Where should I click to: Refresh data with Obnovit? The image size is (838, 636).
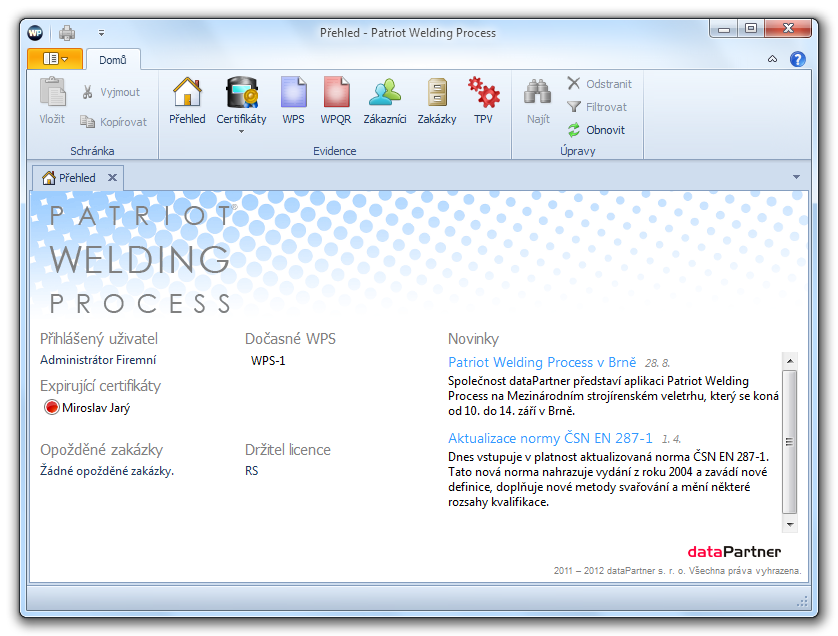tap(596, 130)
